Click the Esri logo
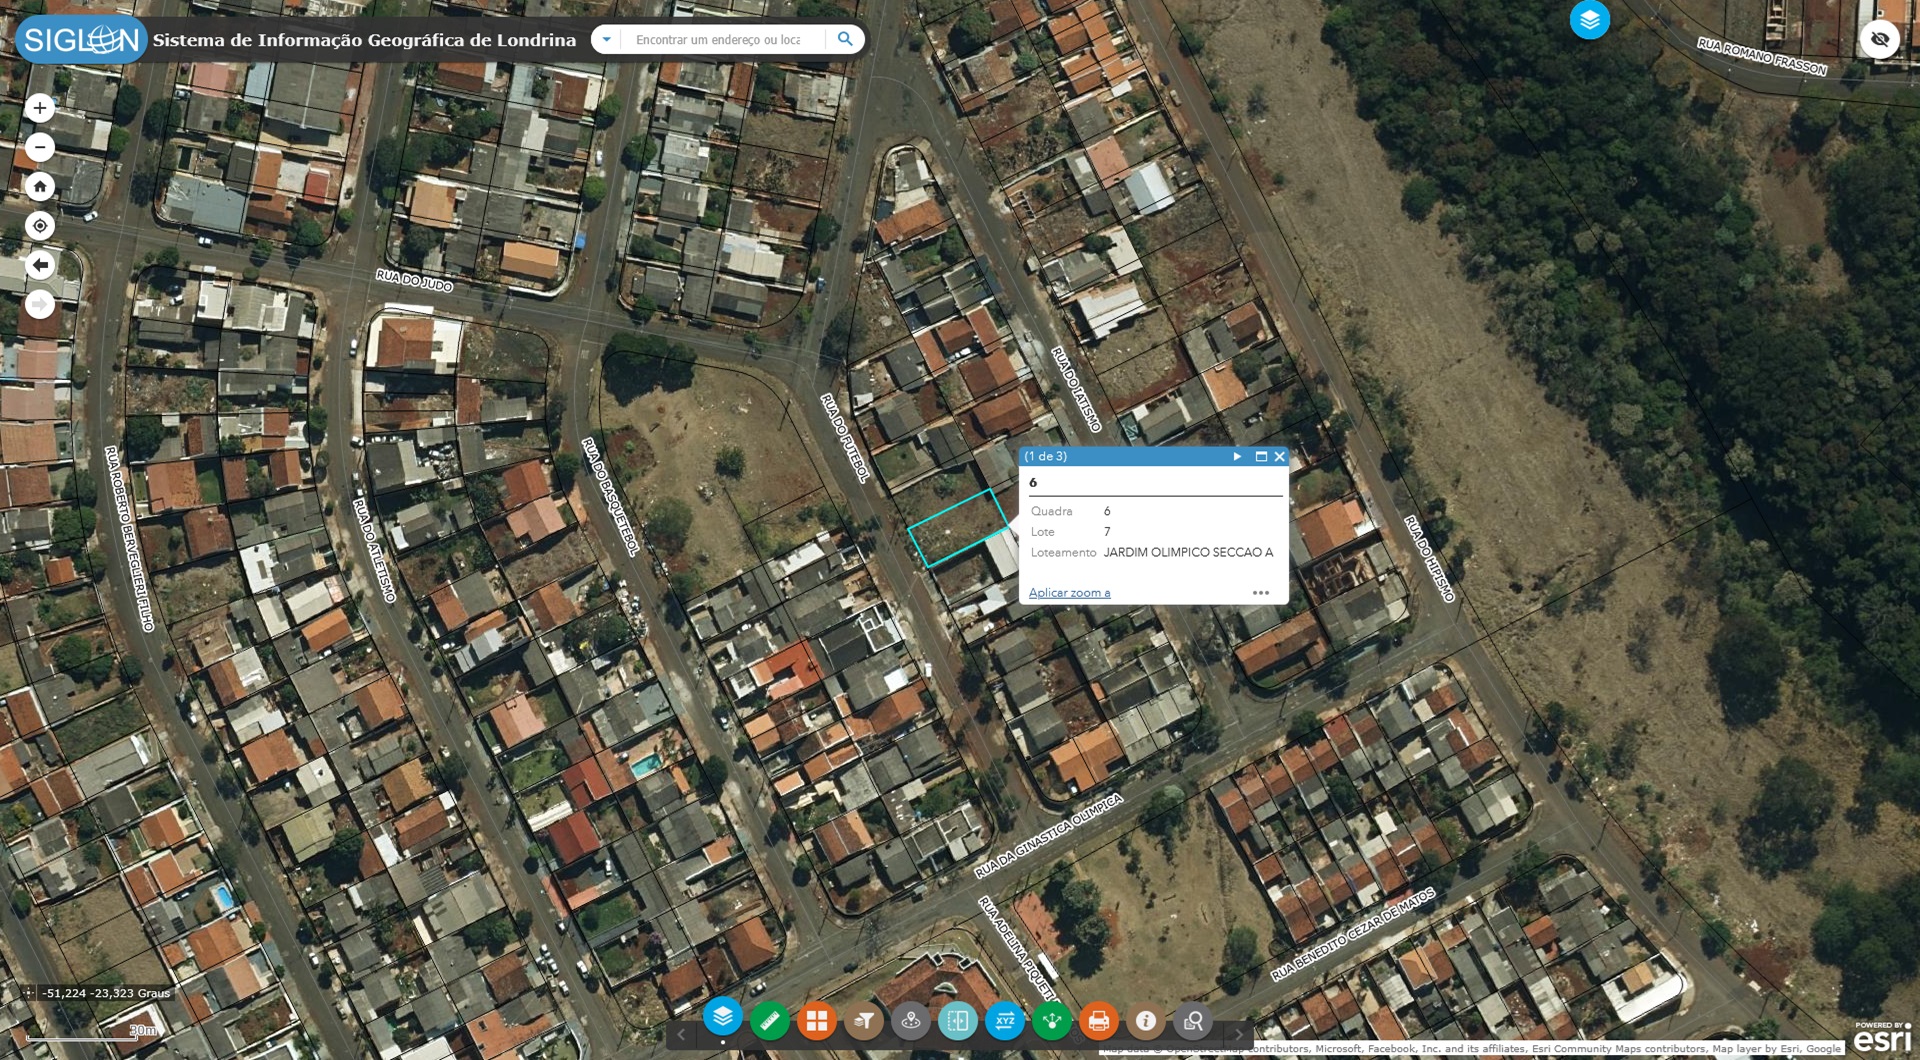 (x=1882, y=1038)
